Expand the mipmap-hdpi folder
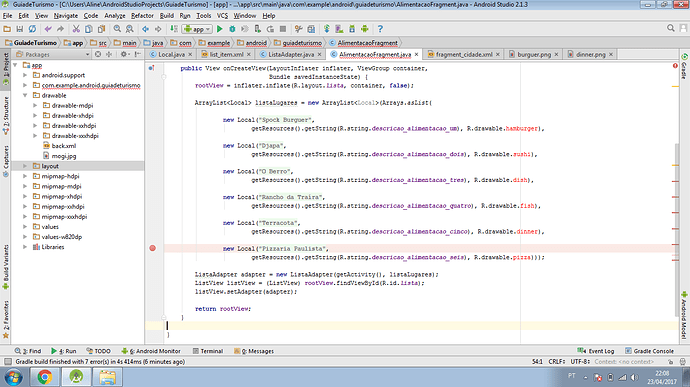 point(25,177)
